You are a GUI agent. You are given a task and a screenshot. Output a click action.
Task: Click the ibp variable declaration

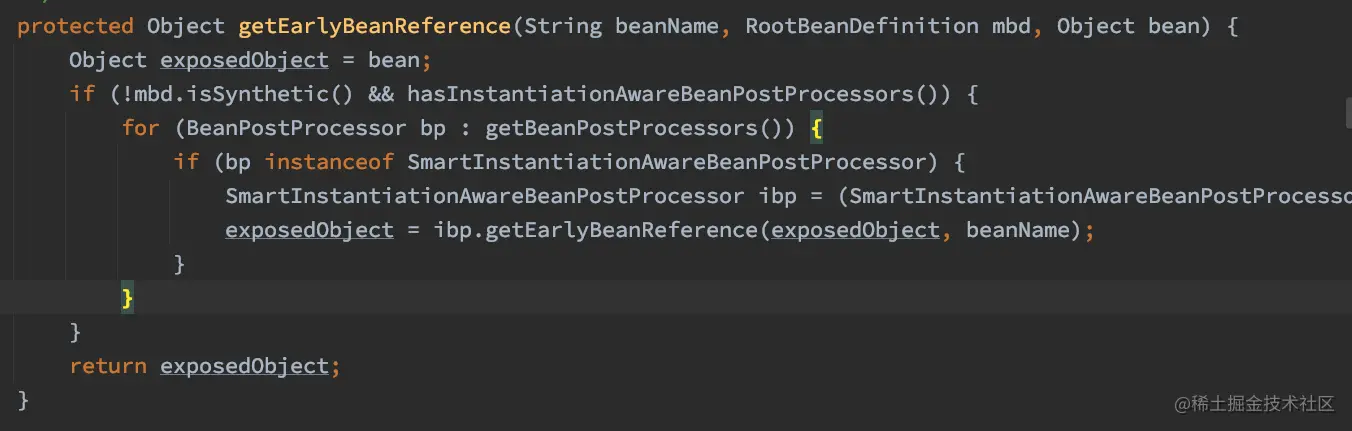[777, 196]
